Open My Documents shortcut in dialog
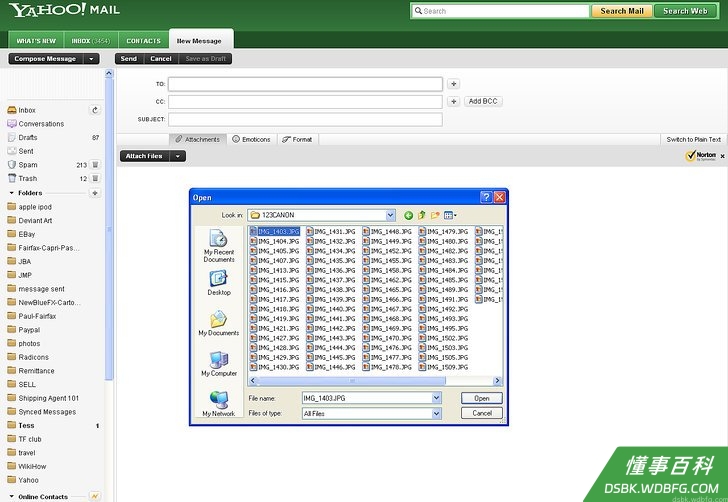Image resolution: width=728 pixels, height=502 pixels. tap(219, 323)
